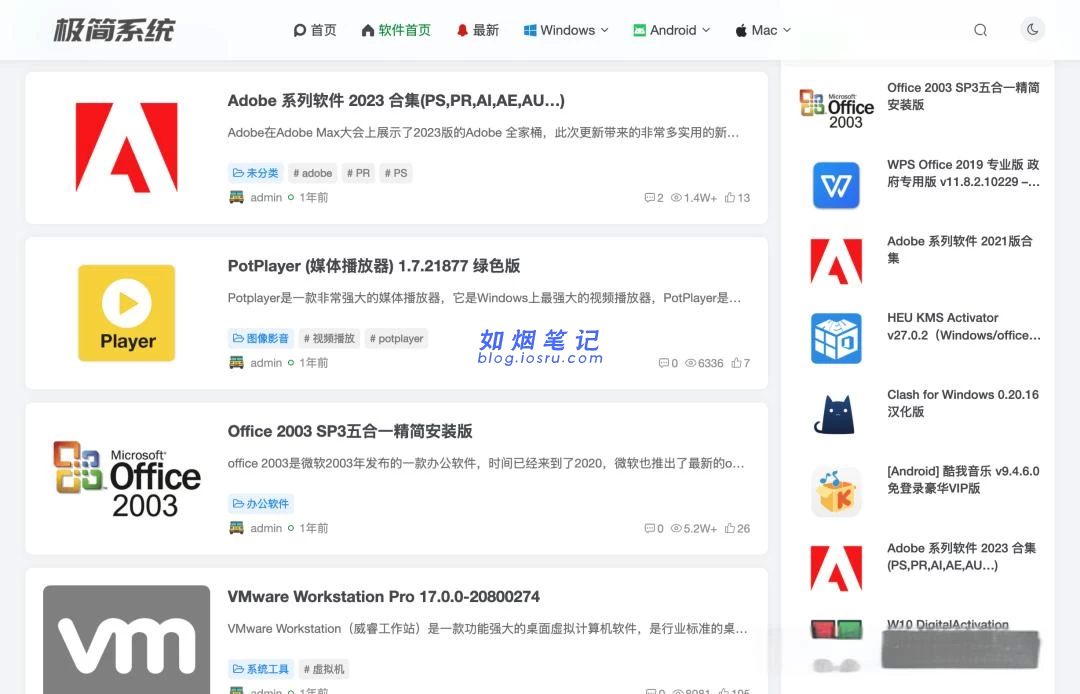
Task: Click views count 1.4W+ eye icon
Action: 694,198
